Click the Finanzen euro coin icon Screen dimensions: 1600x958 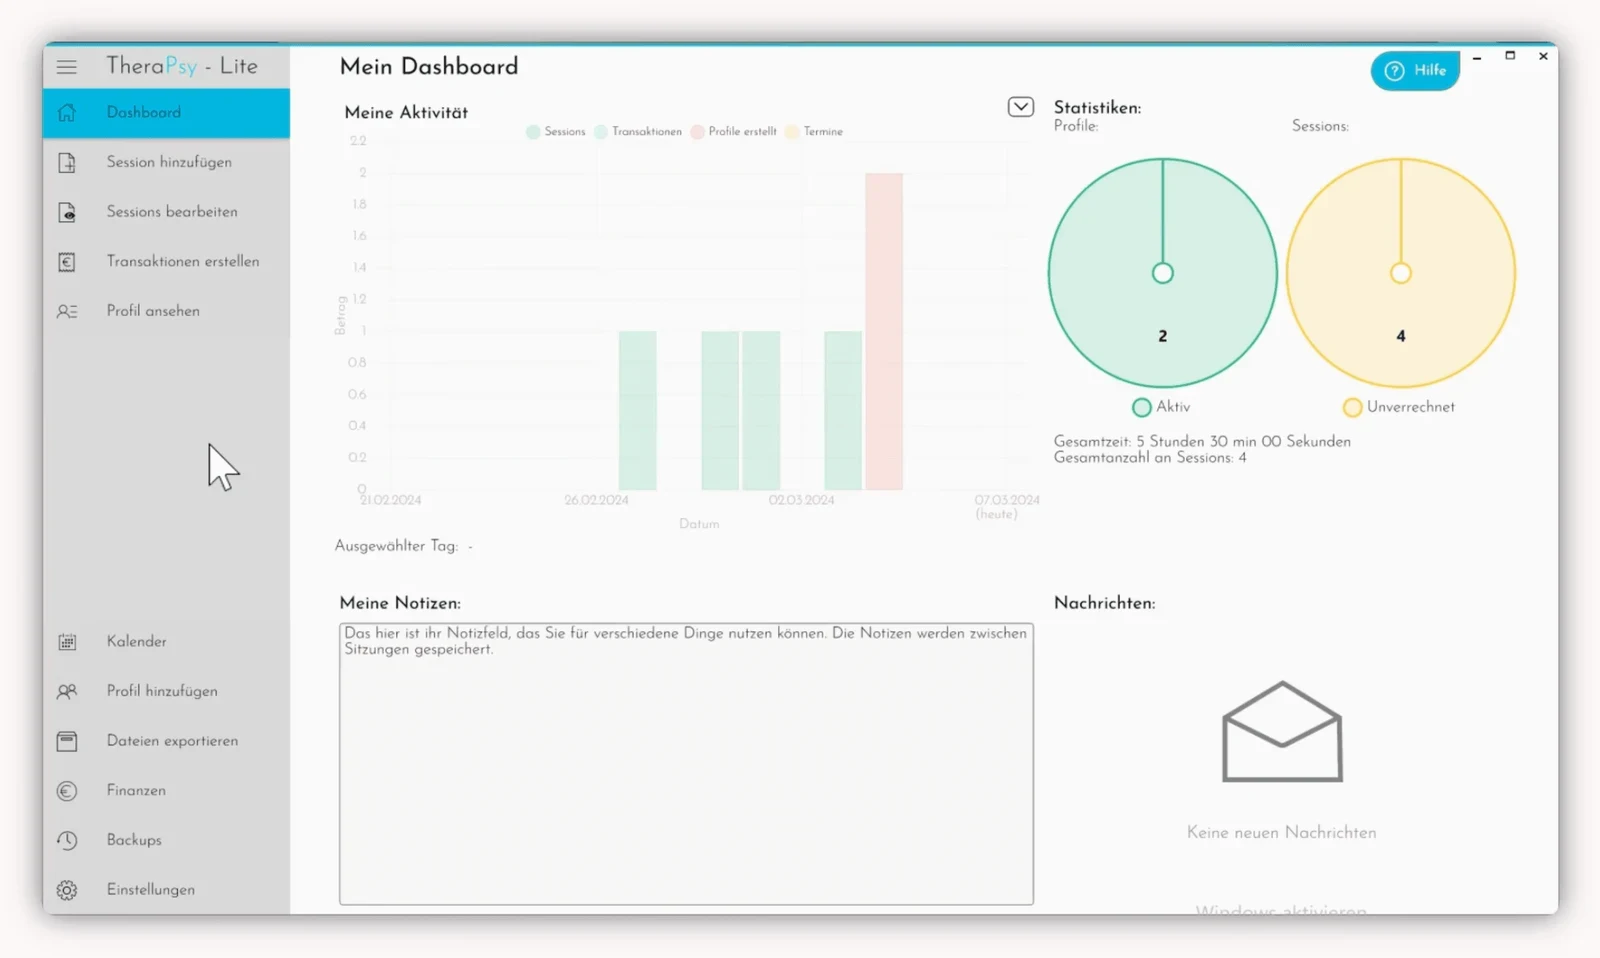click(x=67, y=791)
